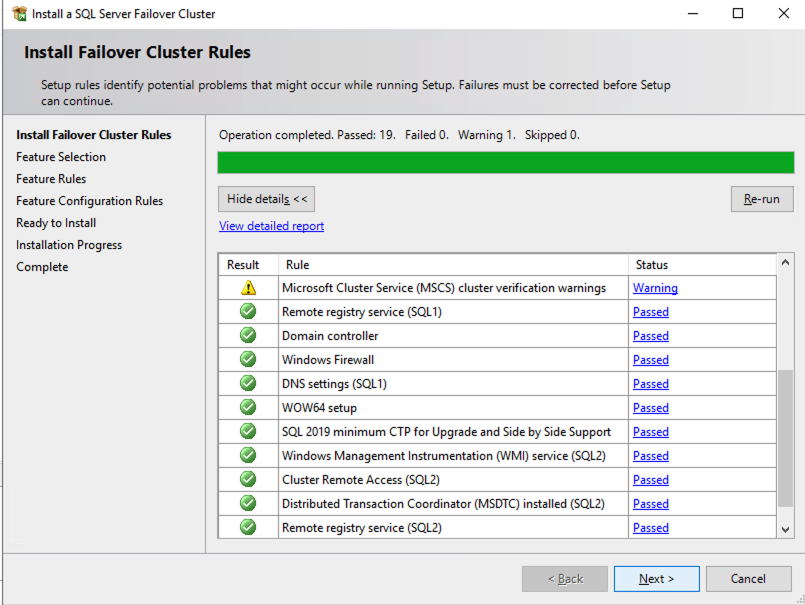Select Ready to Install step in sidebar
The height and width of the screenshot is (605, 805).
point(56,223)
